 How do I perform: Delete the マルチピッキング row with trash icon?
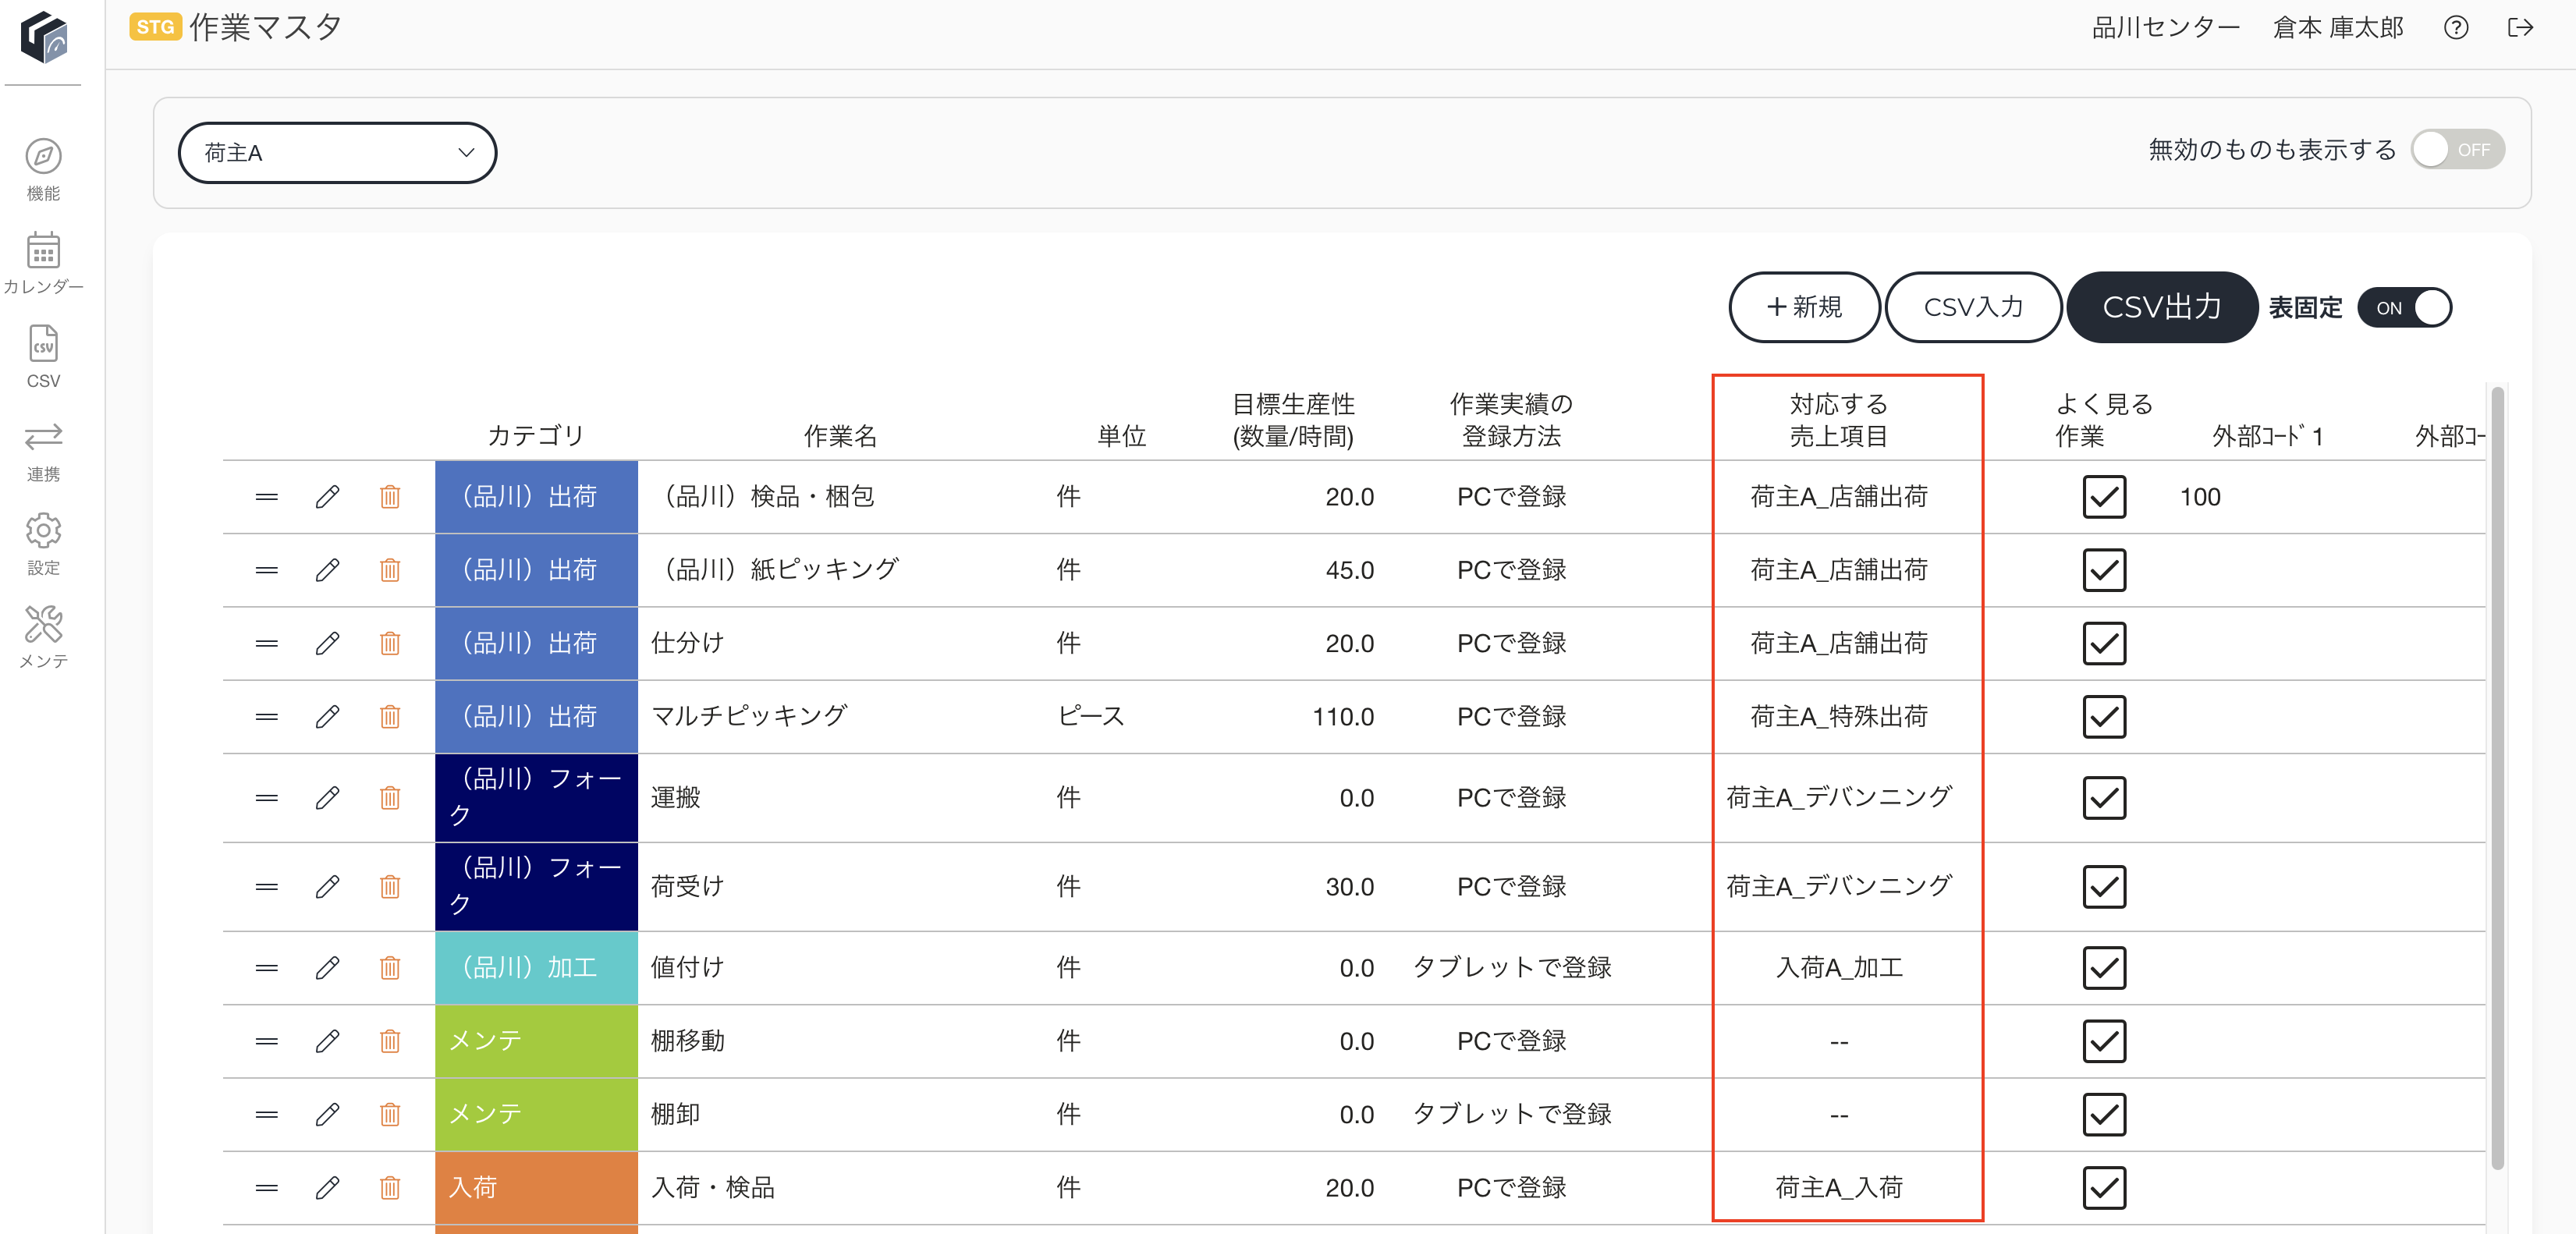[x=390, y=717]
